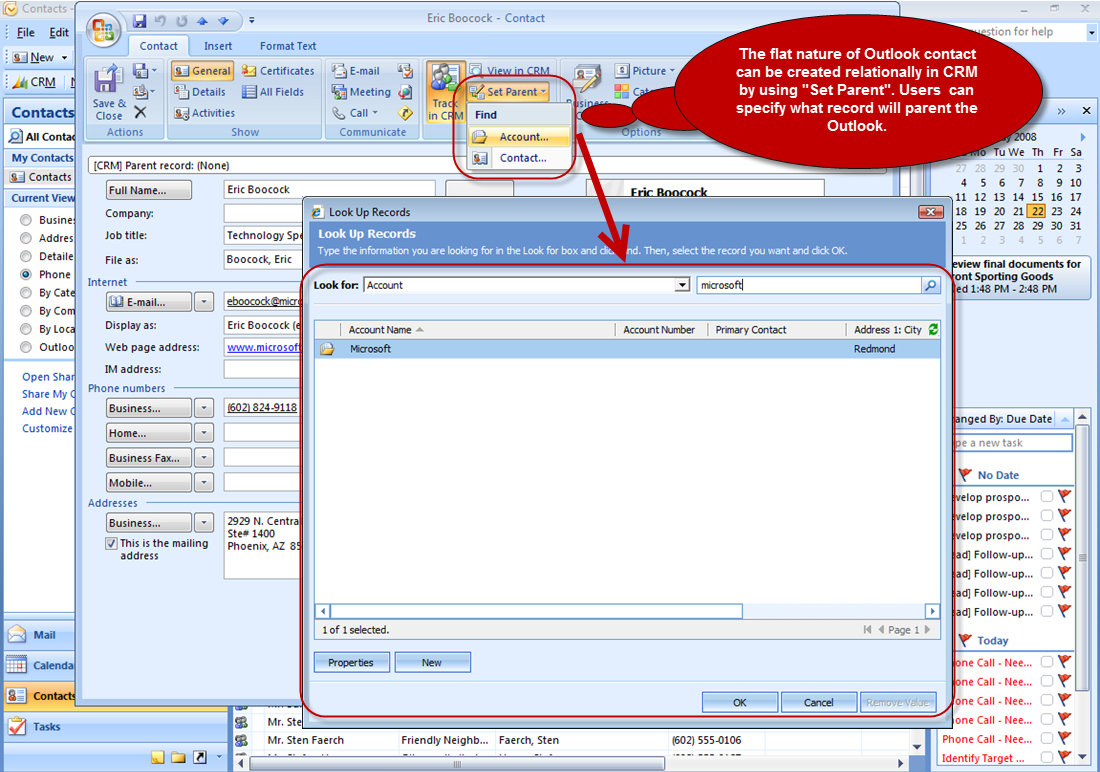Screen dimensions: 1100x772
Task: Switch to the Insert ribbon tab
Action: (x=218, y=46)
